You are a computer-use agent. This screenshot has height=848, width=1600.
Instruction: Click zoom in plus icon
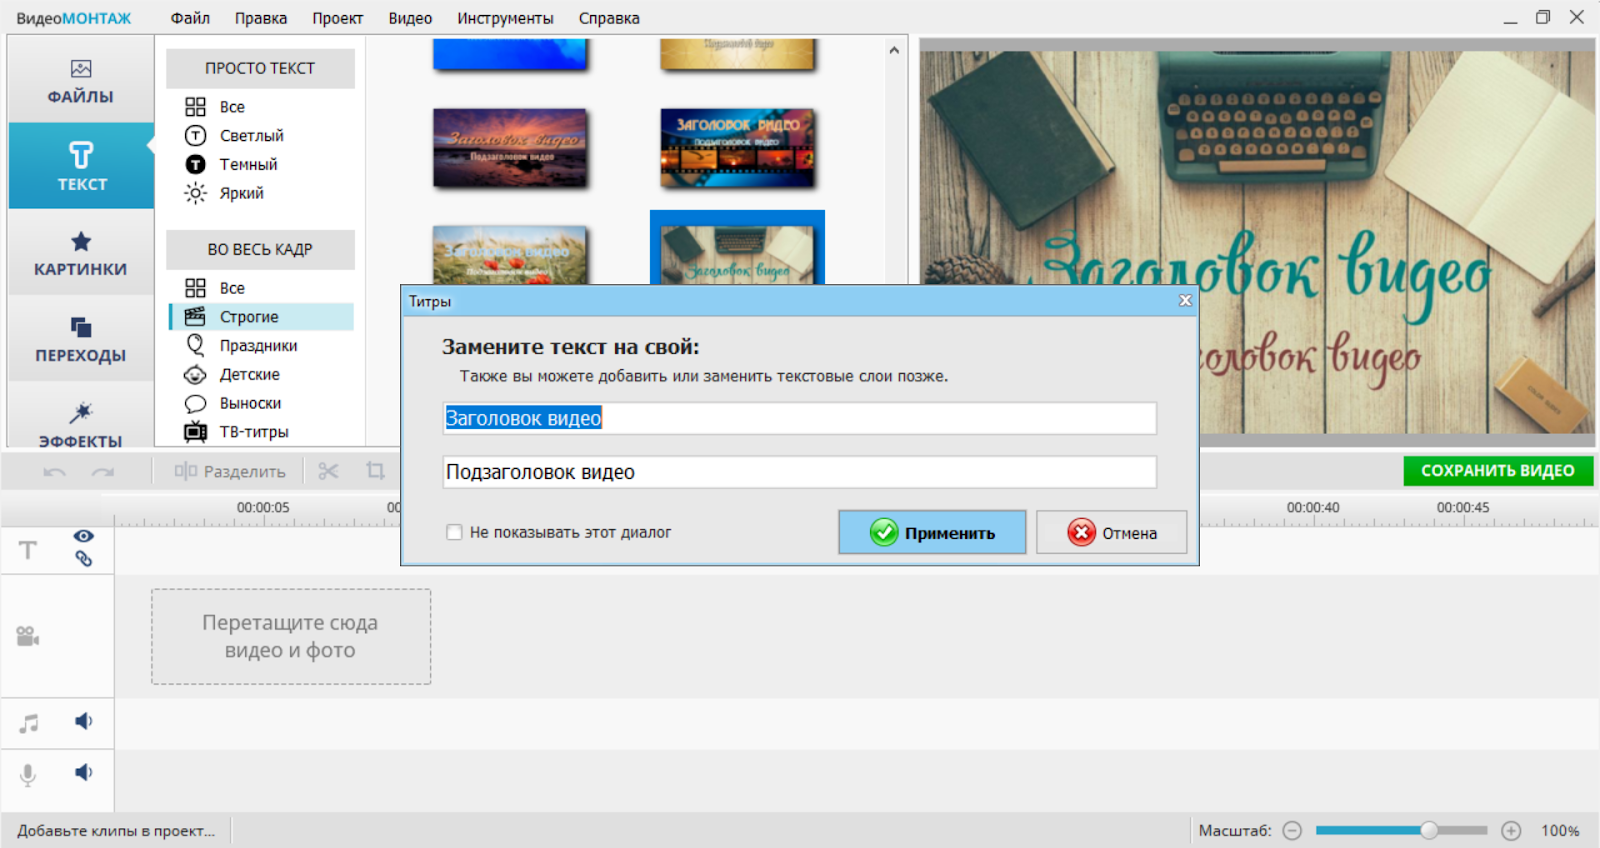tap(1511, 831)
